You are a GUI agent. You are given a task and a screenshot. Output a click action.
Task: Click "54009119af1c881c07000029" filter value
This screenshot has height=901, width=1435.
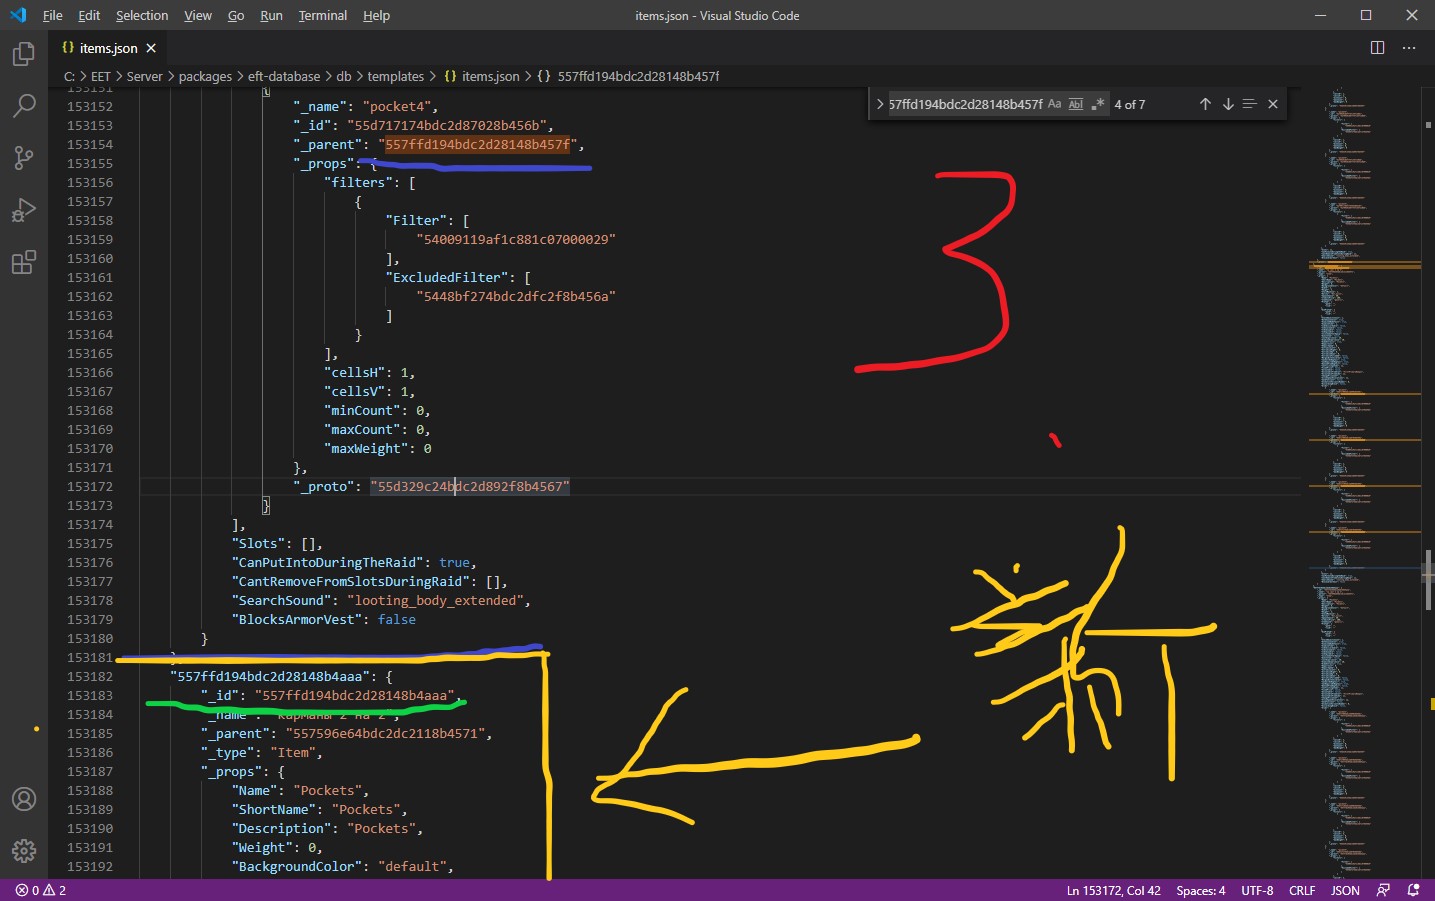point(516,239)
